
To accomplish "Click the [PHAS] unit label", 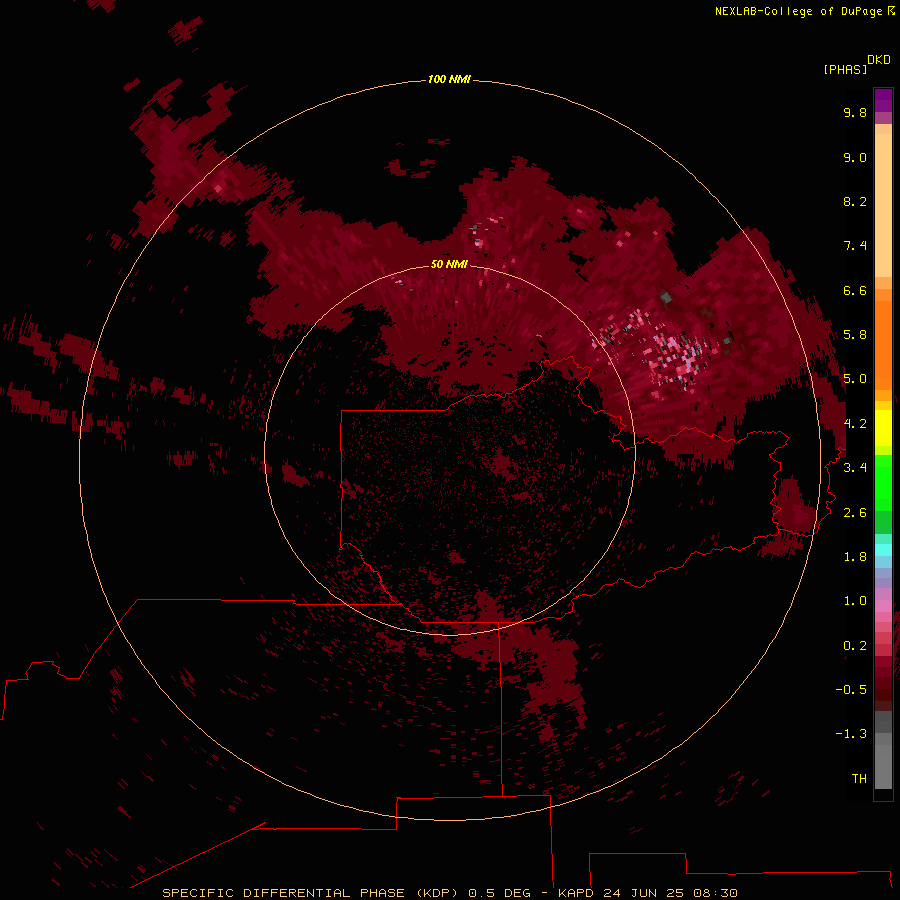I will 845,70.
